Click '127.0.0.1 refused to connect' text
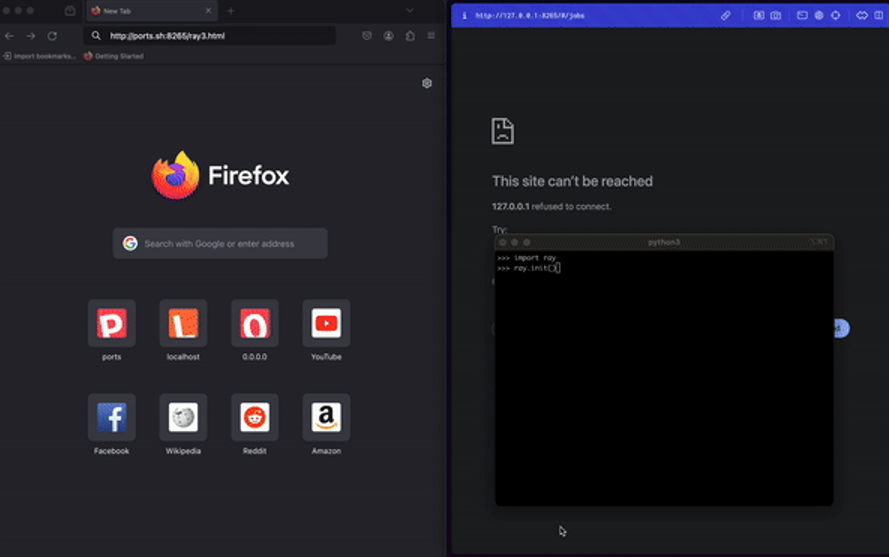The image size is (889, 557). [551, 206]
